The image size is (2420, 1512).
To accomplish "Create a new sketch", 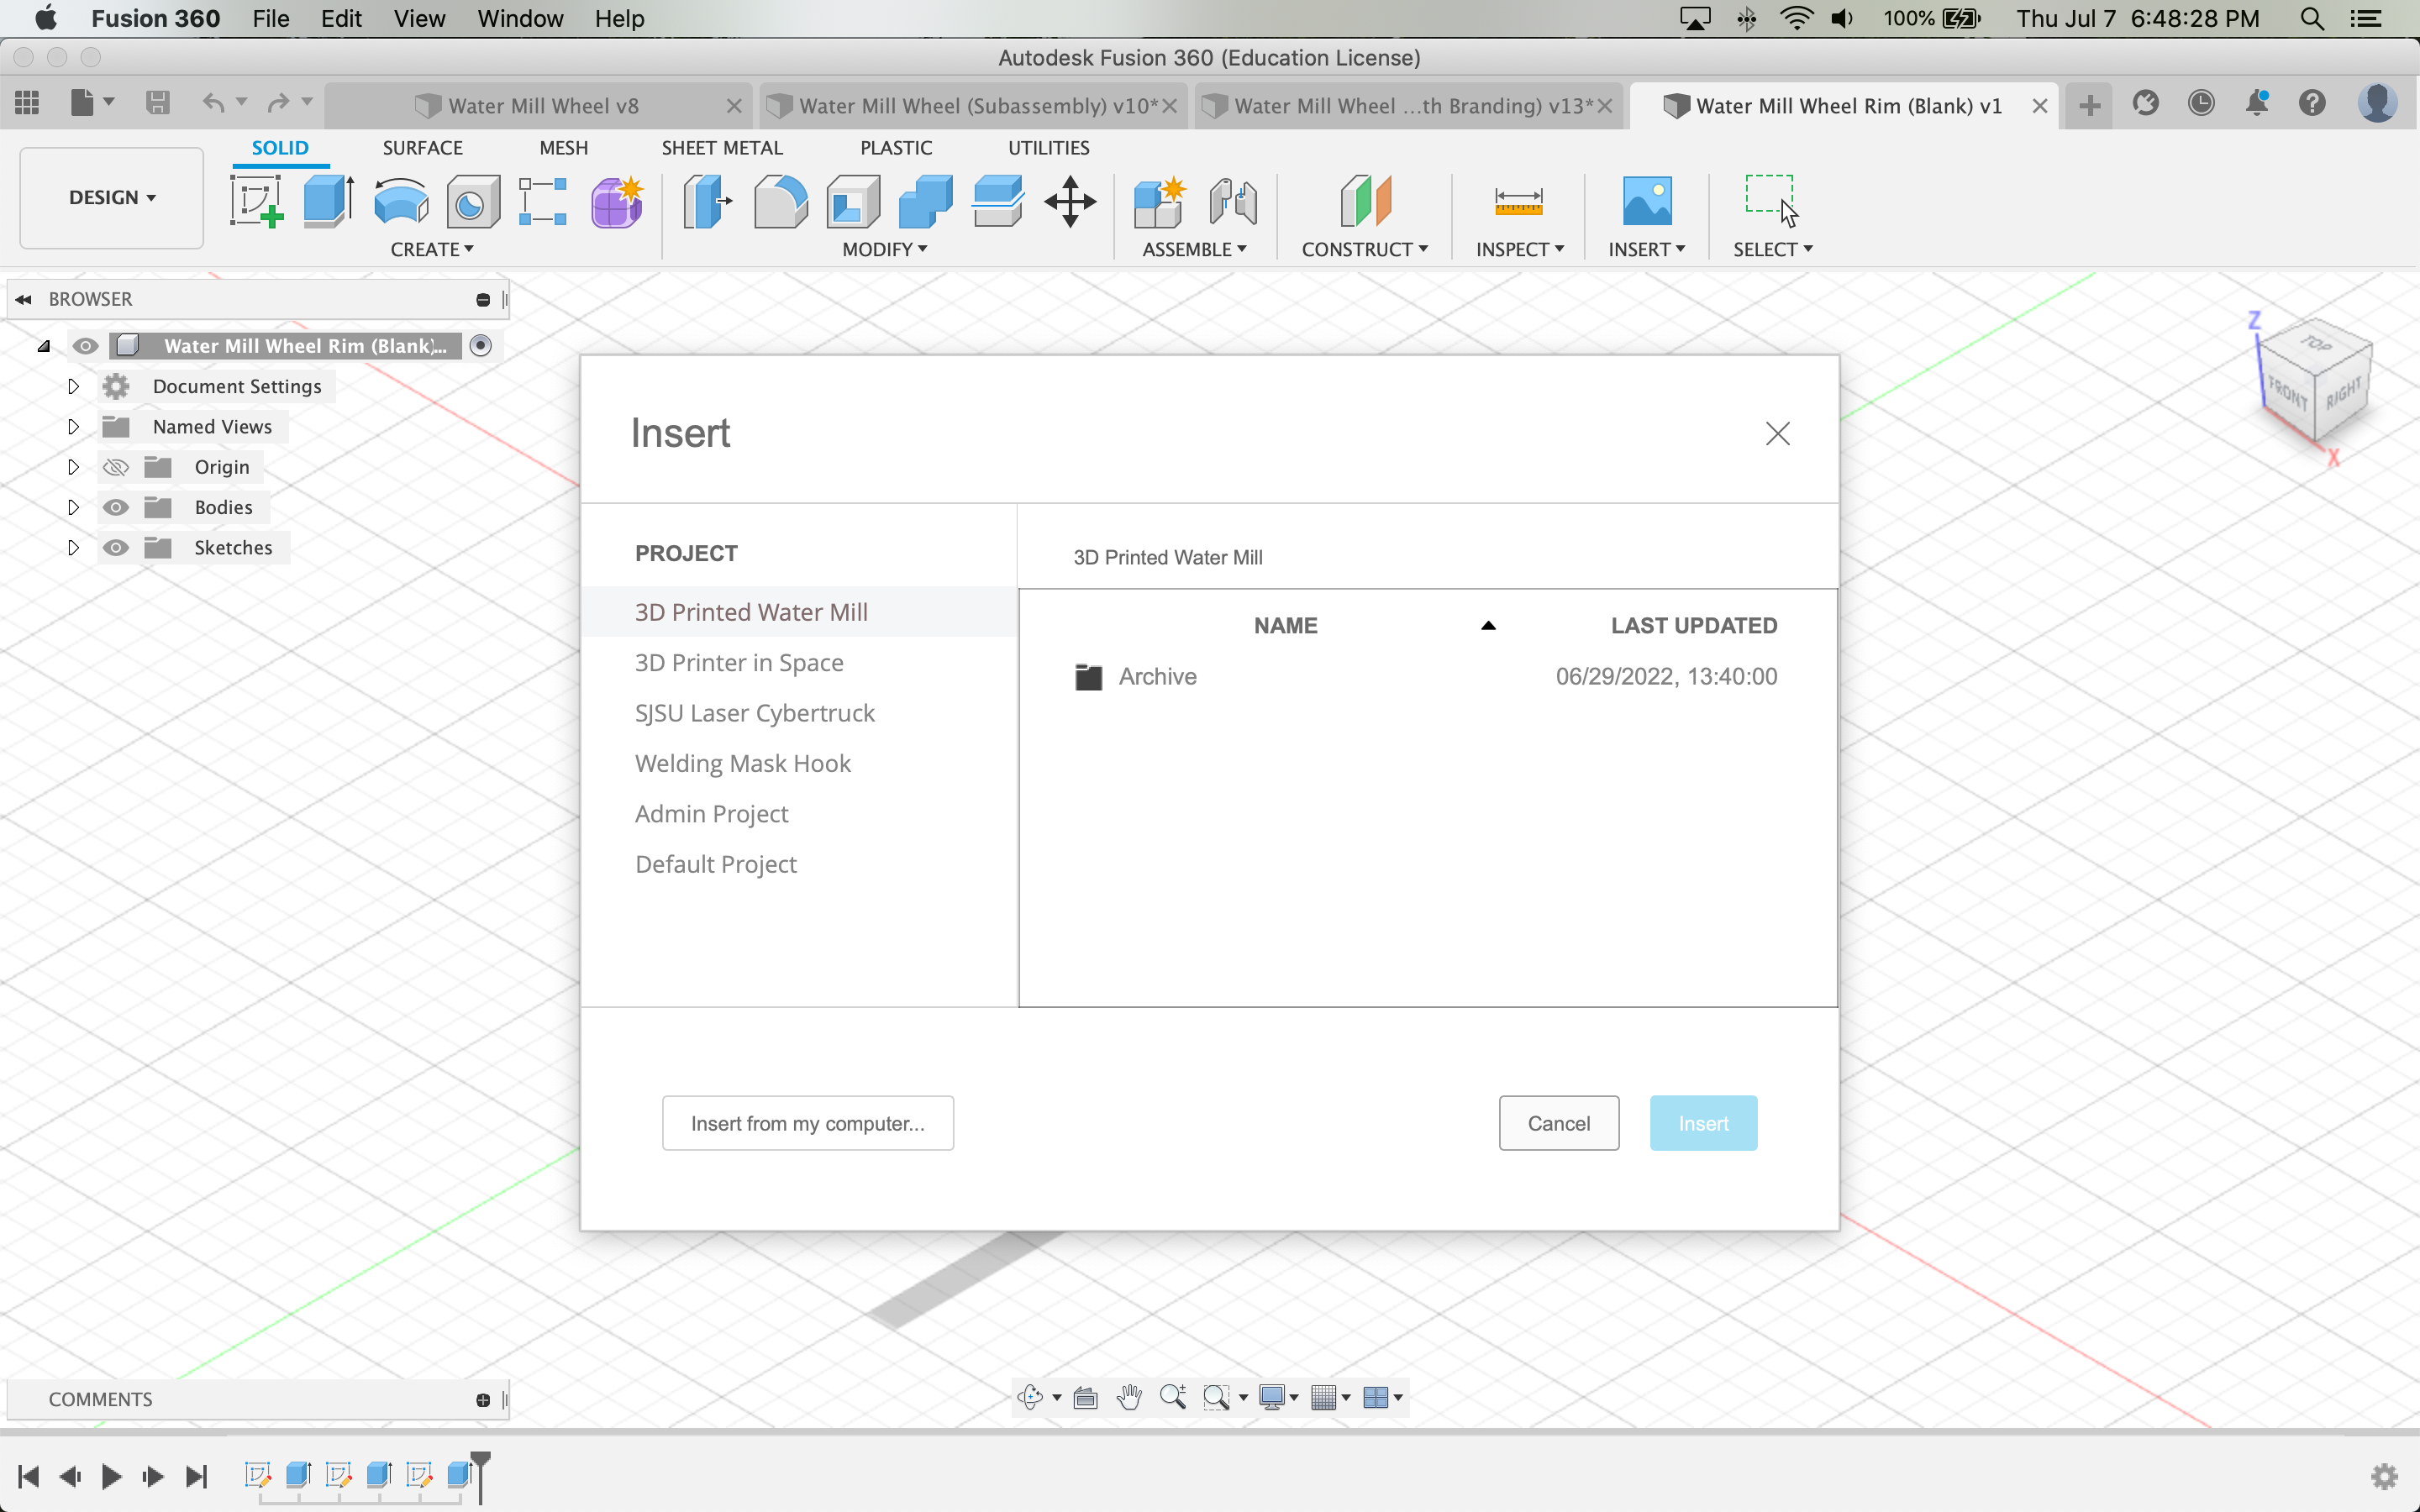I will pos(256,200).
